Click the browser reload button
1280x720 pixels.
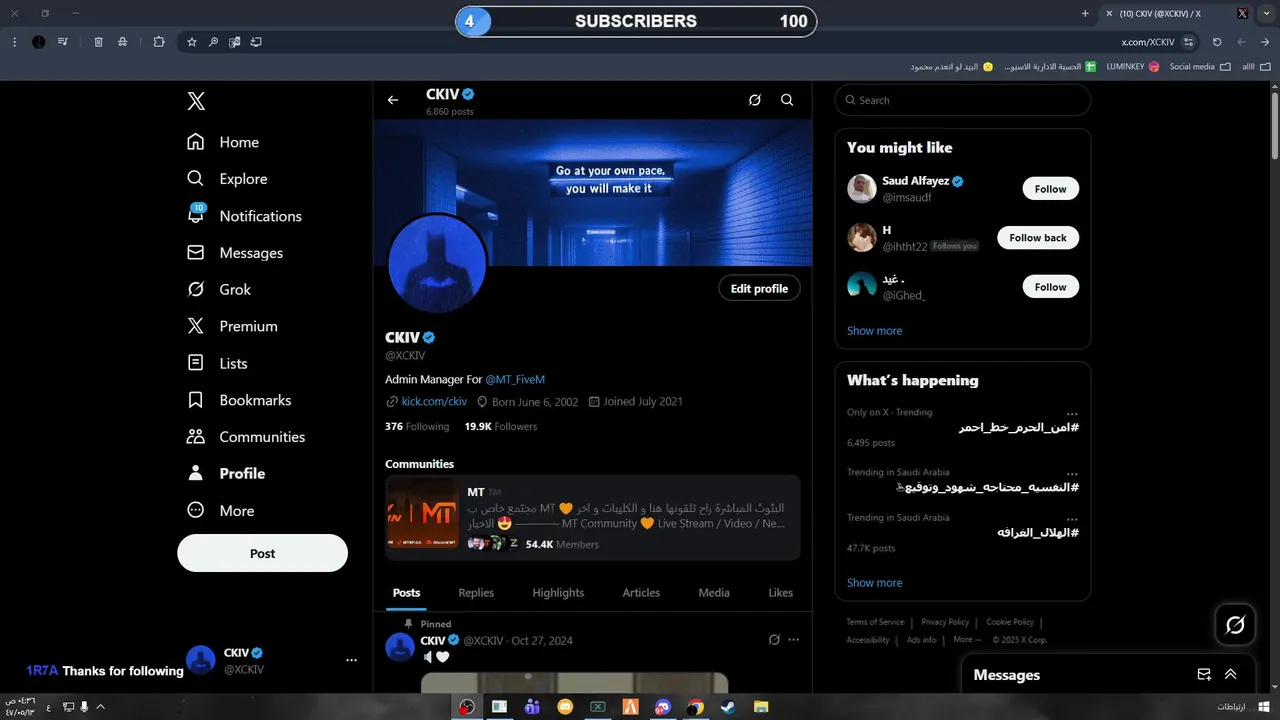(1217, 42)
